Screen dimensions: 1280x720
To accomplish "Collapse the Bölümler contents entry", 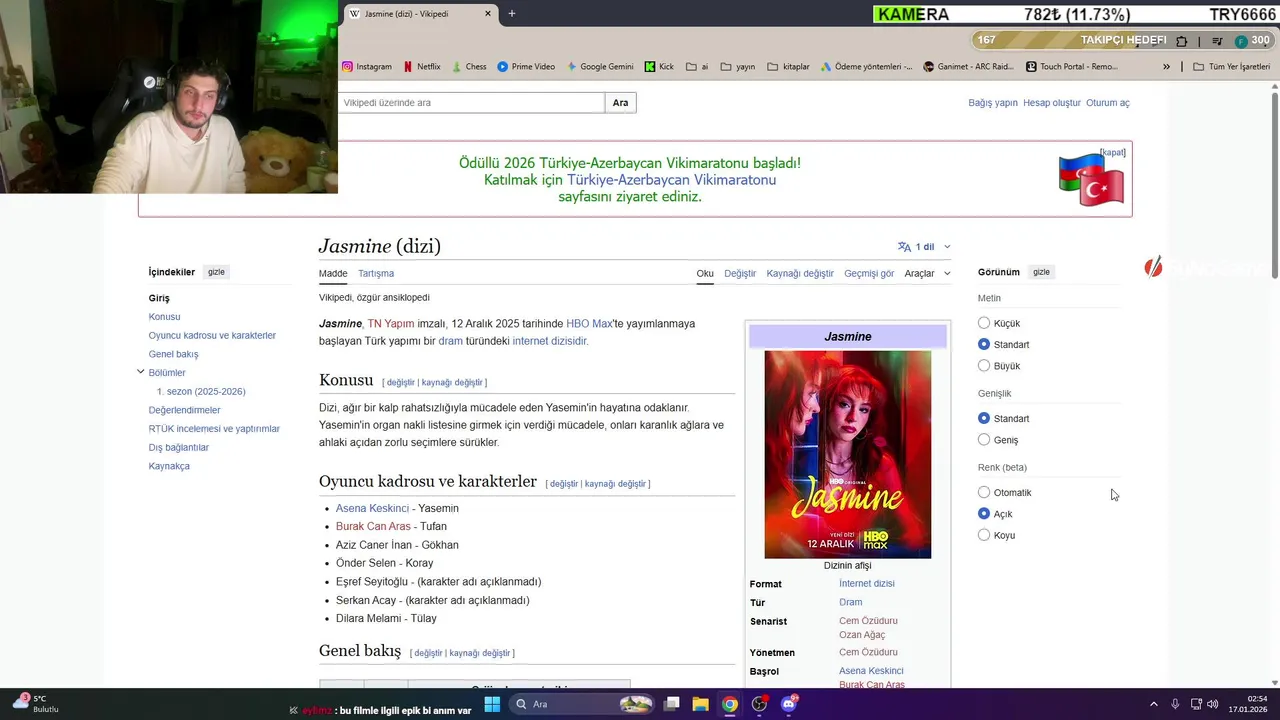I will [141, 372].
